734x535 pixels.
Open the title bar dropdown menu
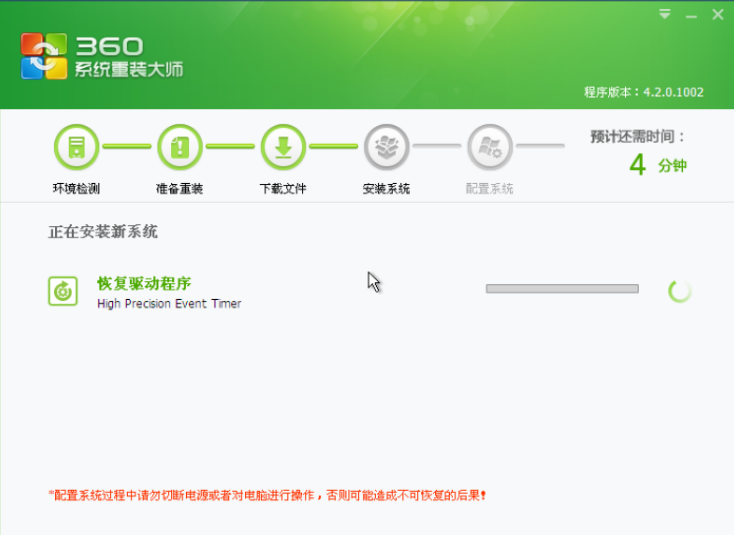pos(665,15)
